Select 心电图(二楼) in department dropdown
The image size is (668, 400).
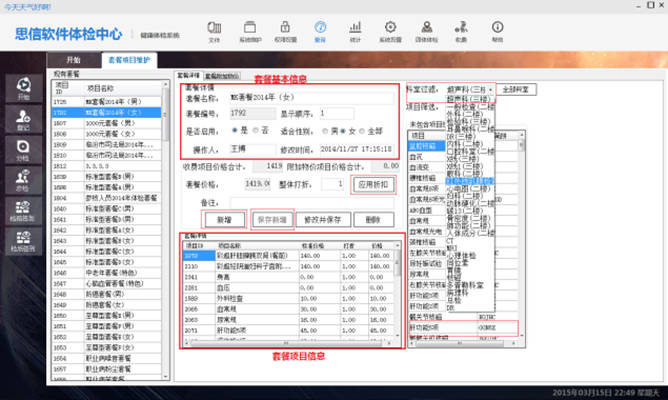click(x=470, y=188)
